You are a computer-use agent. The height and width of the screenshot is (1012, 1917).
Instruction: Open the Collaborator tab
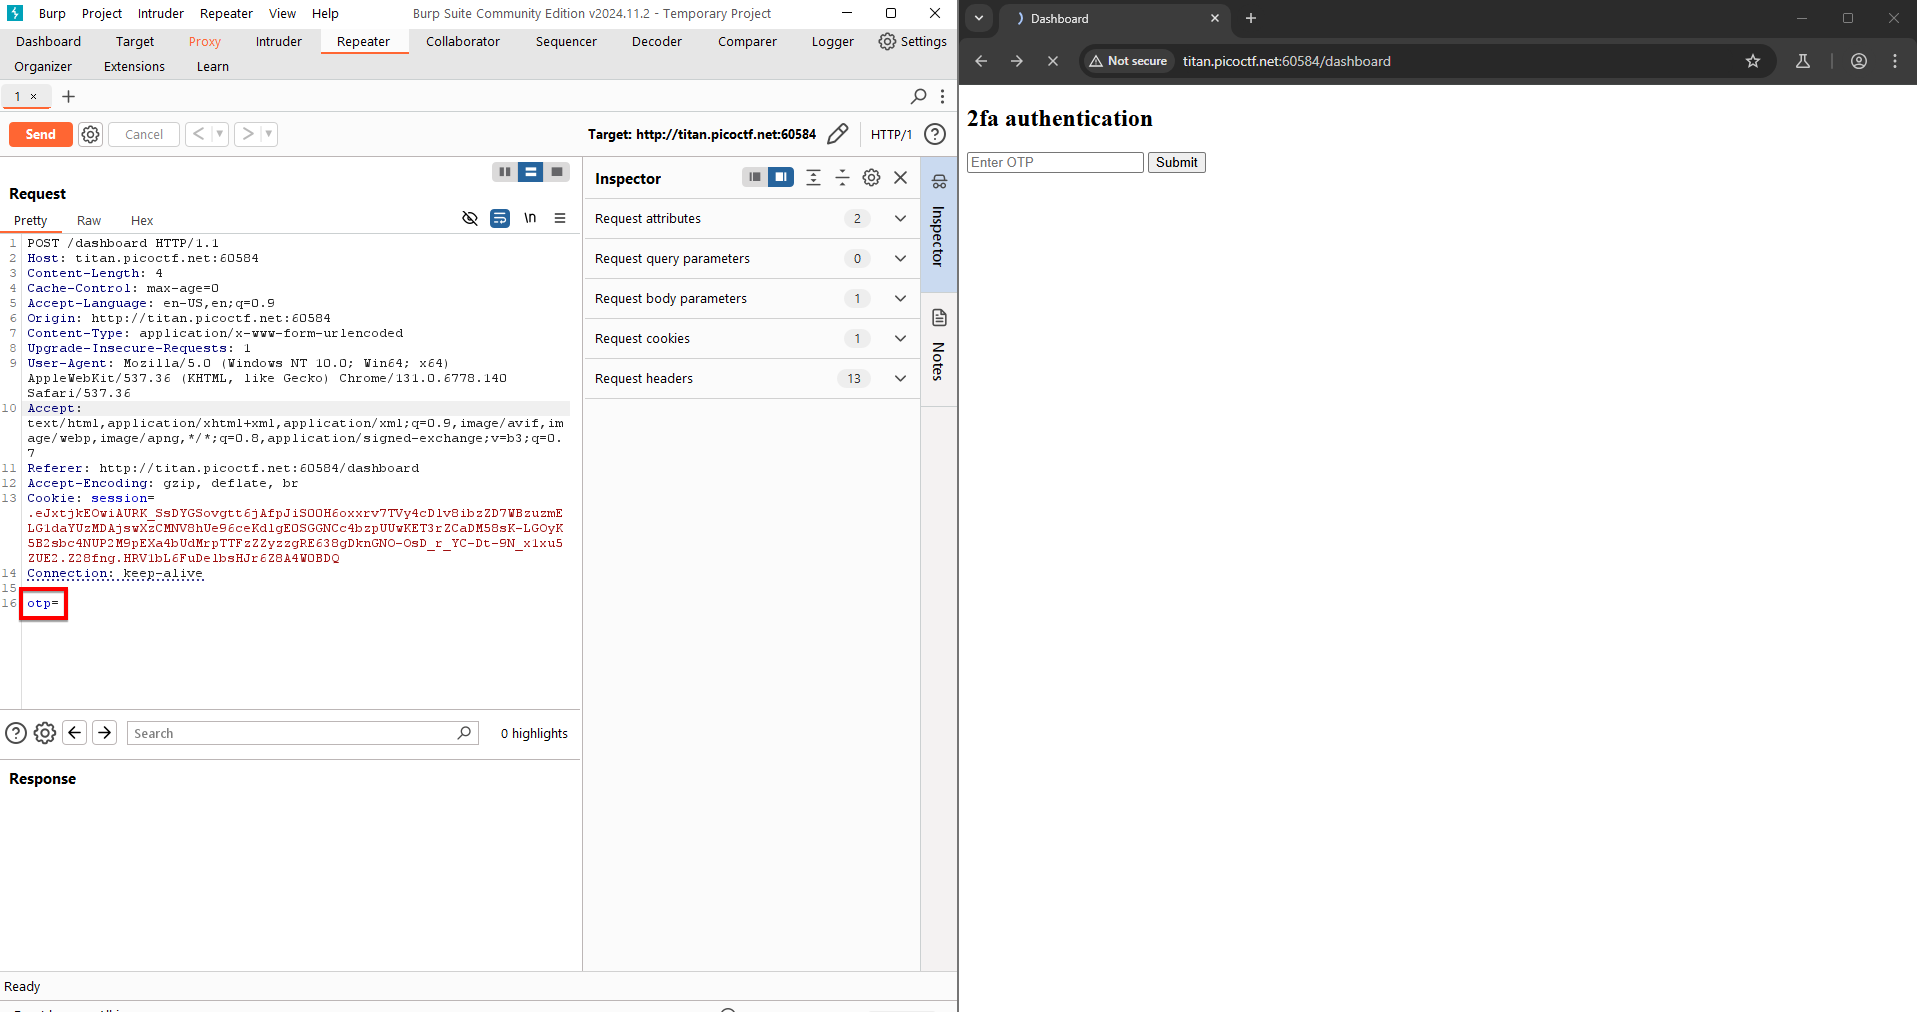pos(463,41)
